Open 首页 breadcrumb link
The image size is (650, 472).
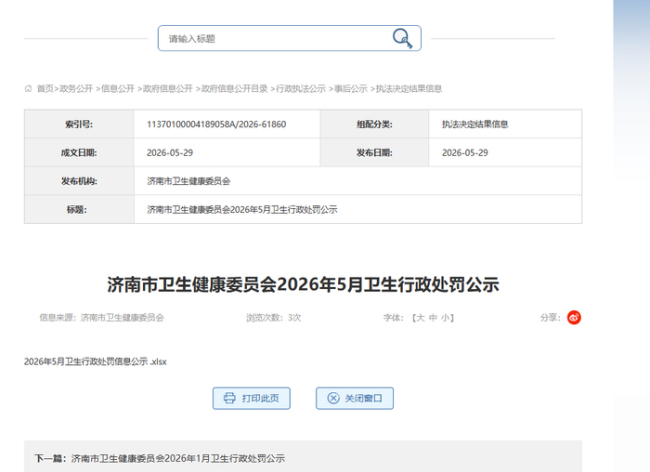click(x=45, y=89)
